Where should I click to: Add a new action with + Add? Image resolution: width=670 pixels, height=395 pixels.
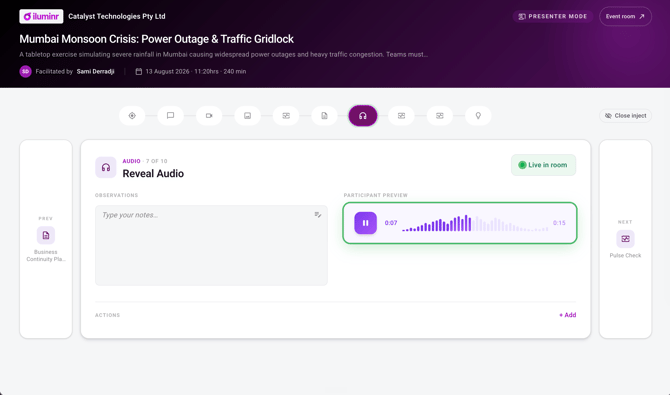pyautogui.click(x=567, y=315)
